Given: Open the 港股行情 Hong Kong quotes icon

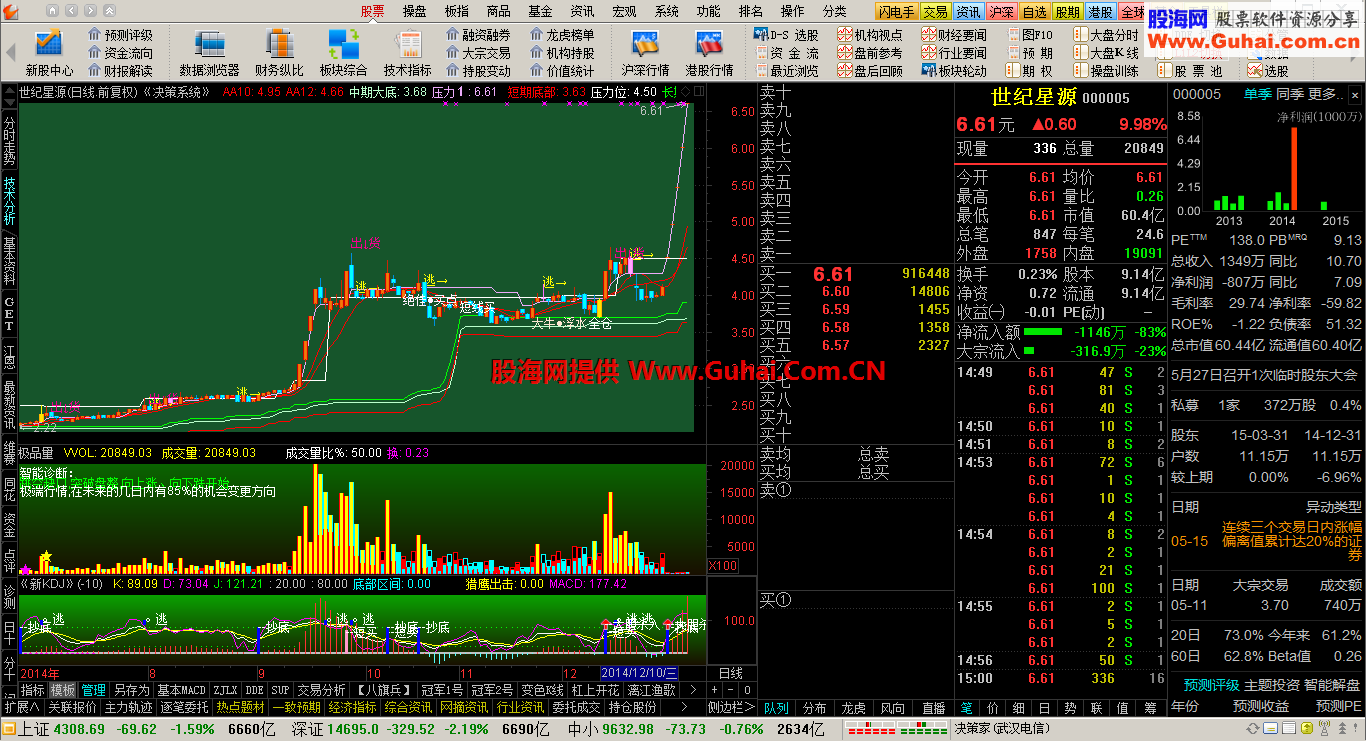Looking at the screenshot, I should point(709,52).
